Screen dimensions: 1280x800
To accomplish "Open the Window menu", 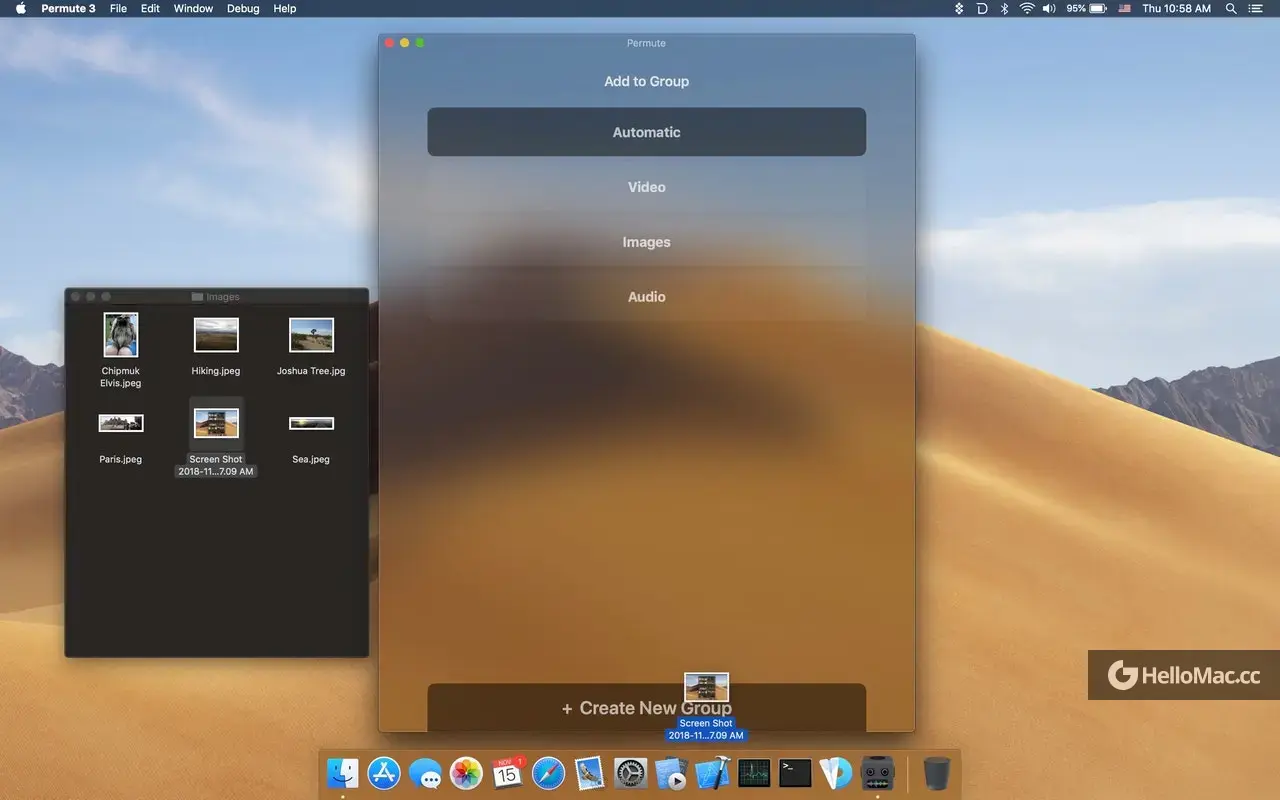I will [193, 8].
